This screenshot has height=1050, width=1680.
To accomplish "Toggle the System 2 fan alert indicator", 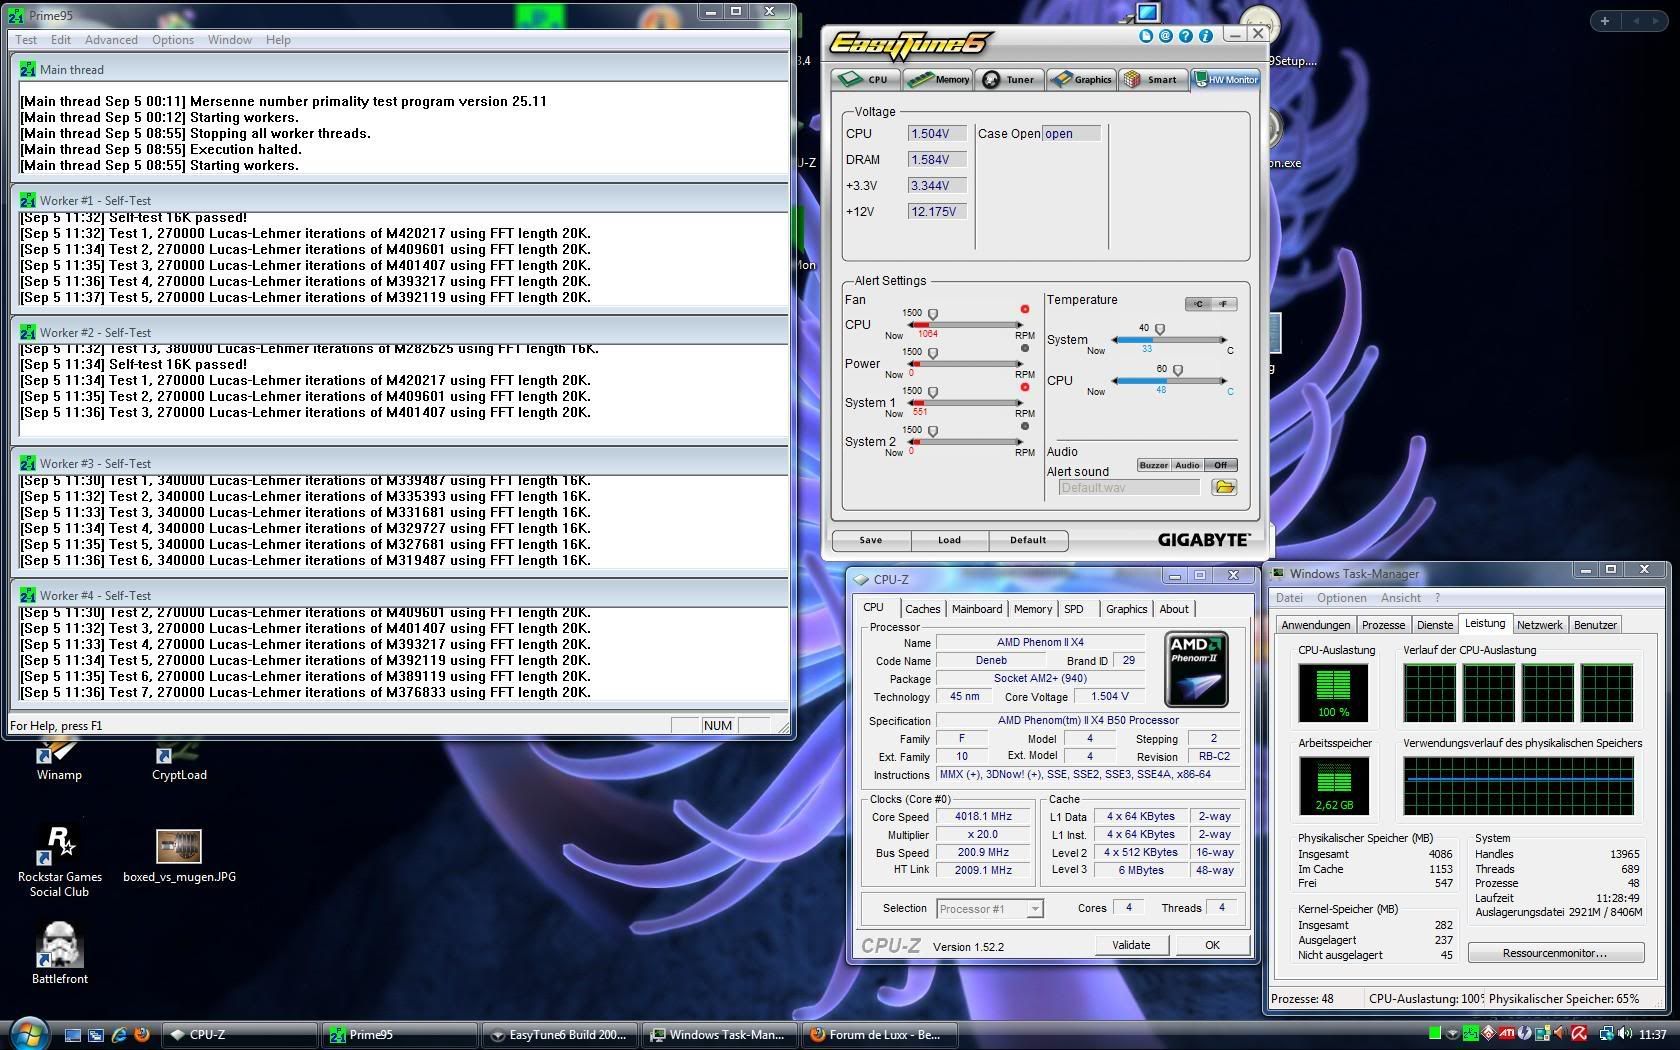I will (1024, 426).
